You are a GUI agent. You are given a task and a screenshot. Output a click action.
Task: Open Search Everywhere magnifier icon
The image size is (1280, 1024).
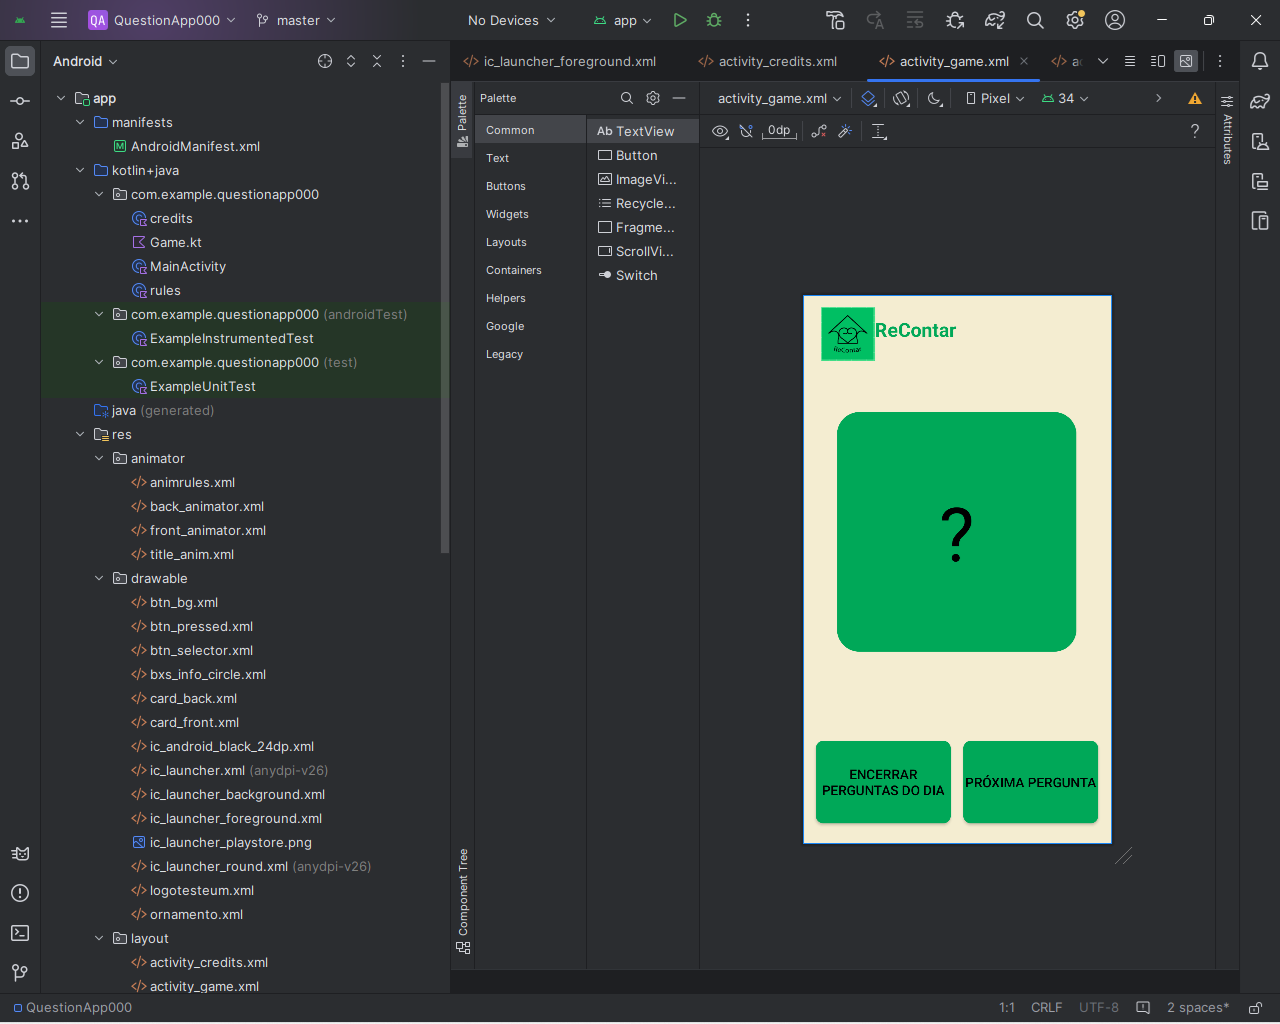(1035, 20)
